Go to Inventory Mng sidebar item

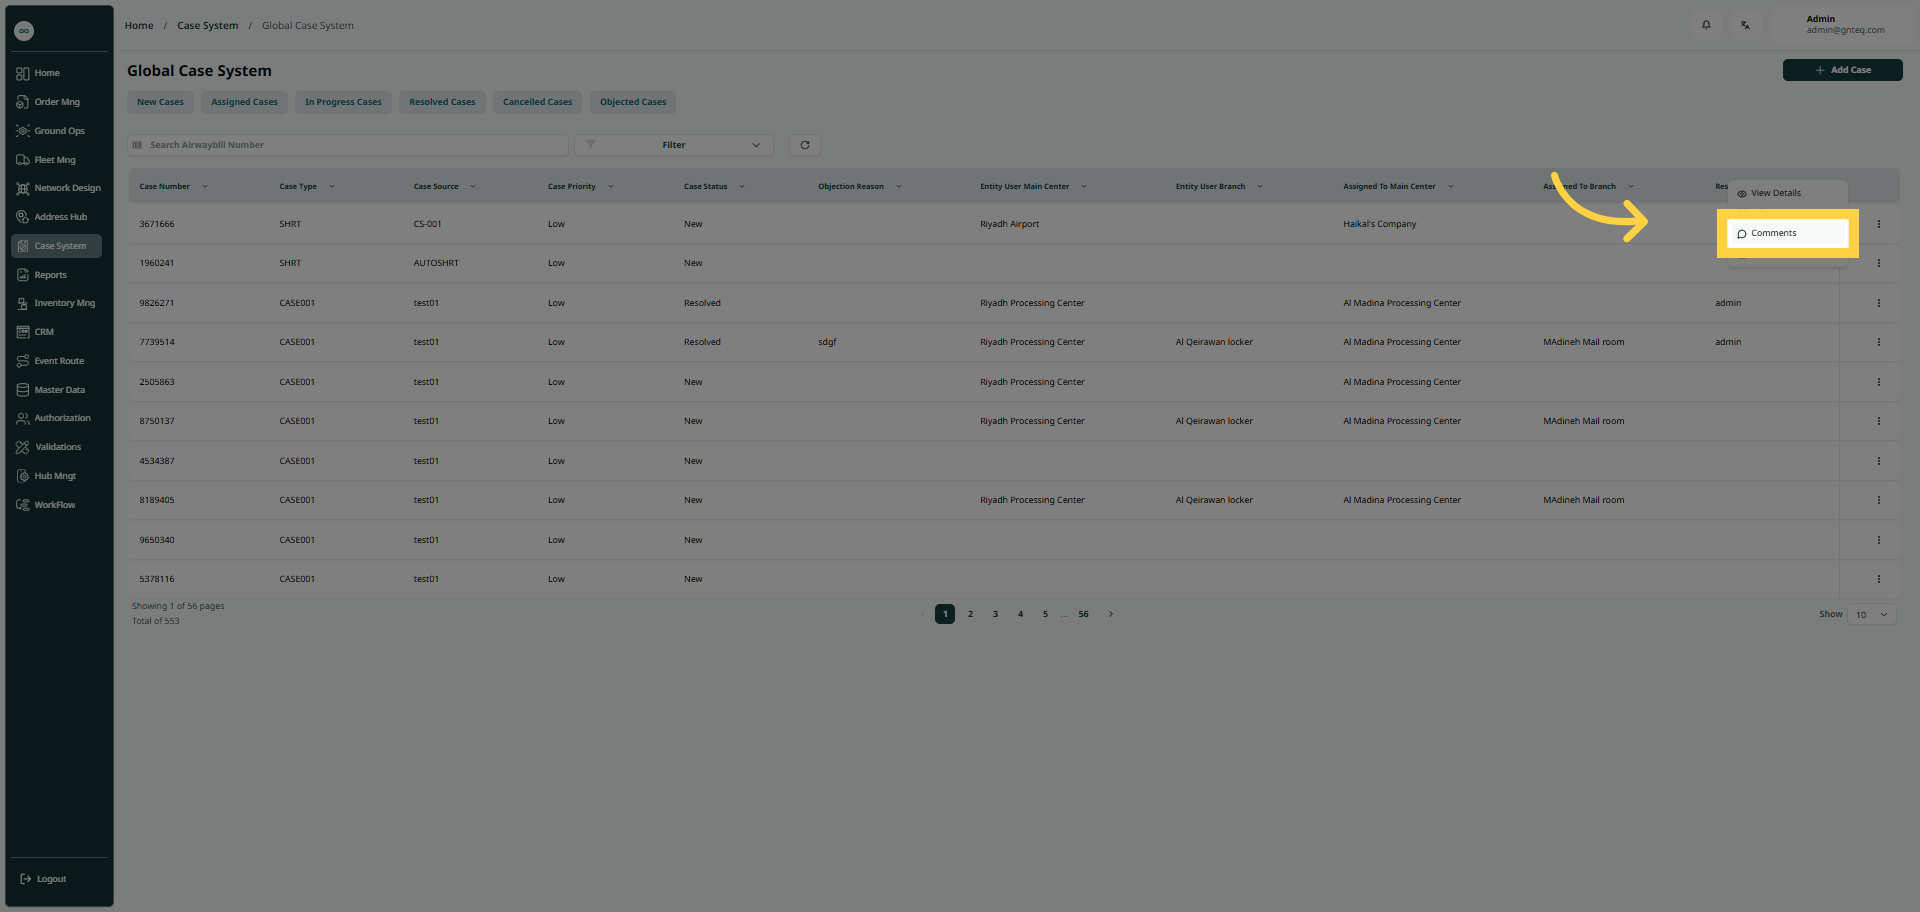click(64, 303)
